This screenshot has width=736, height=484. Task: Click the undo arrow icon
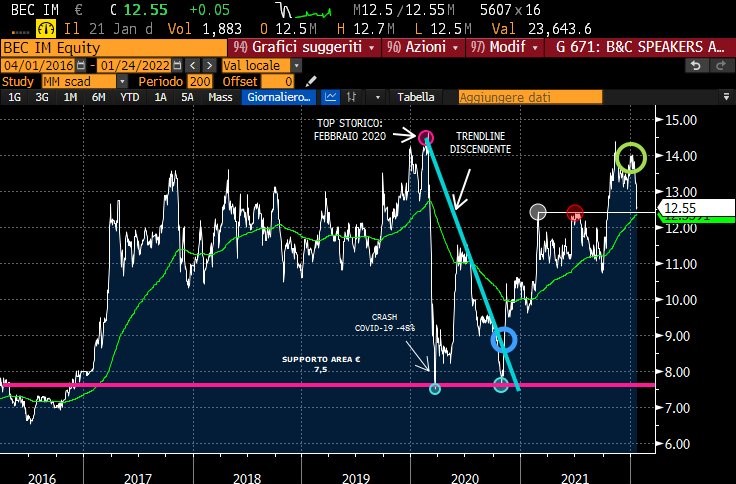(x=695, y=65)
